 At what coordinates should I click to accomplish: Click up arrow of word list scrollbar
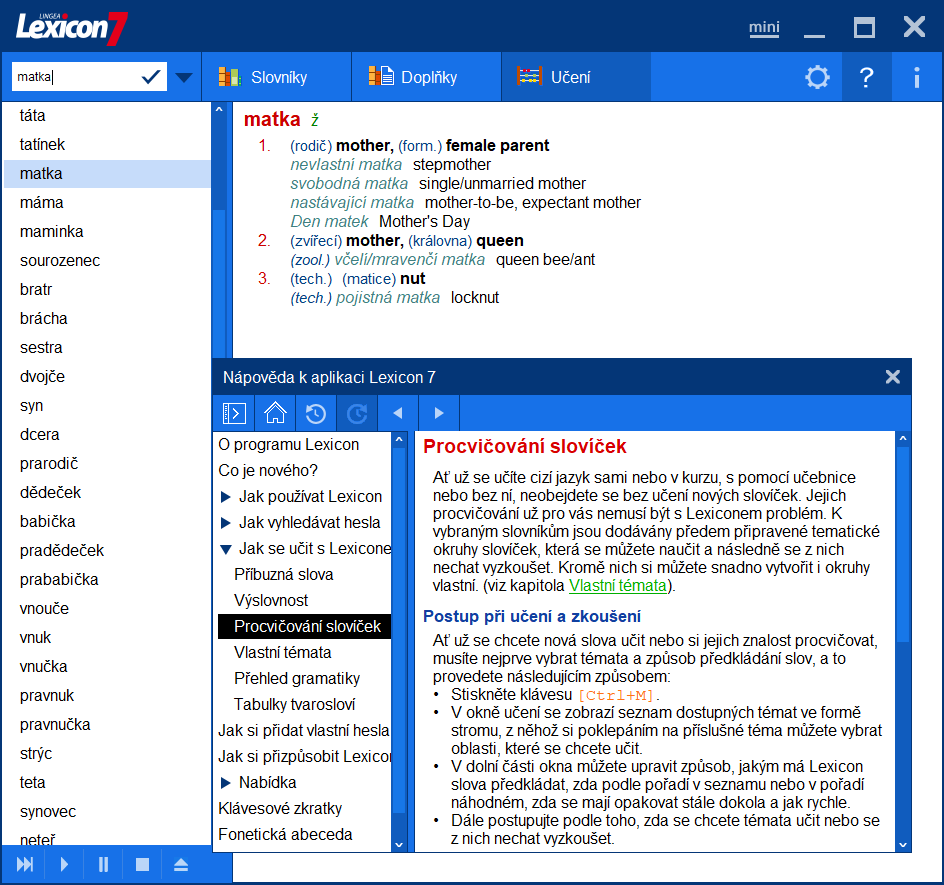219,110
